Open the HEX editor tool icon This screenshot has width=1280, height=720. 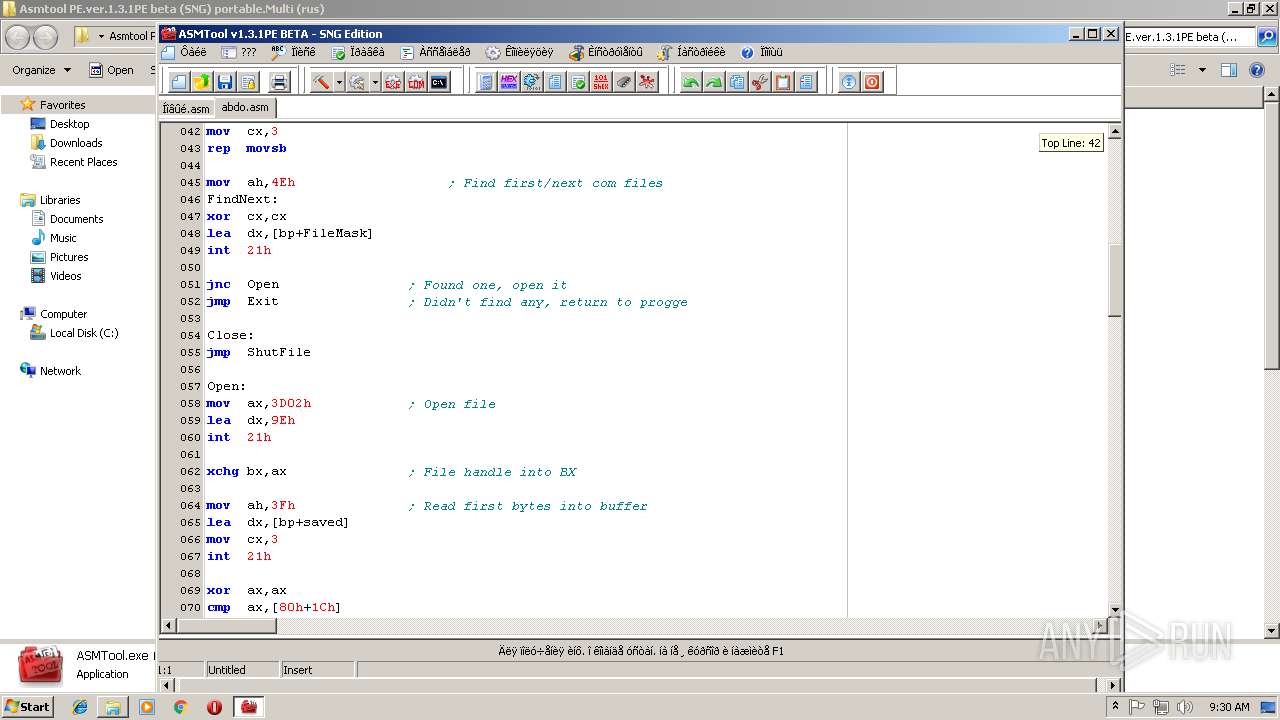[x=509, y=82]
